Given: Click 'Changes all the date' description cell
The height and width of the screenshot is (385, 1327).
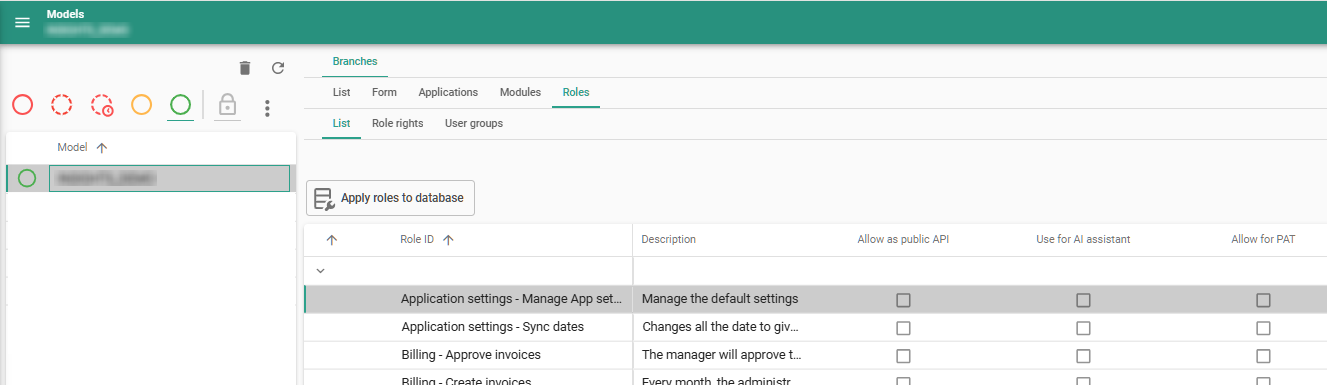Looking at the screenshot, I should click(721, 327).
